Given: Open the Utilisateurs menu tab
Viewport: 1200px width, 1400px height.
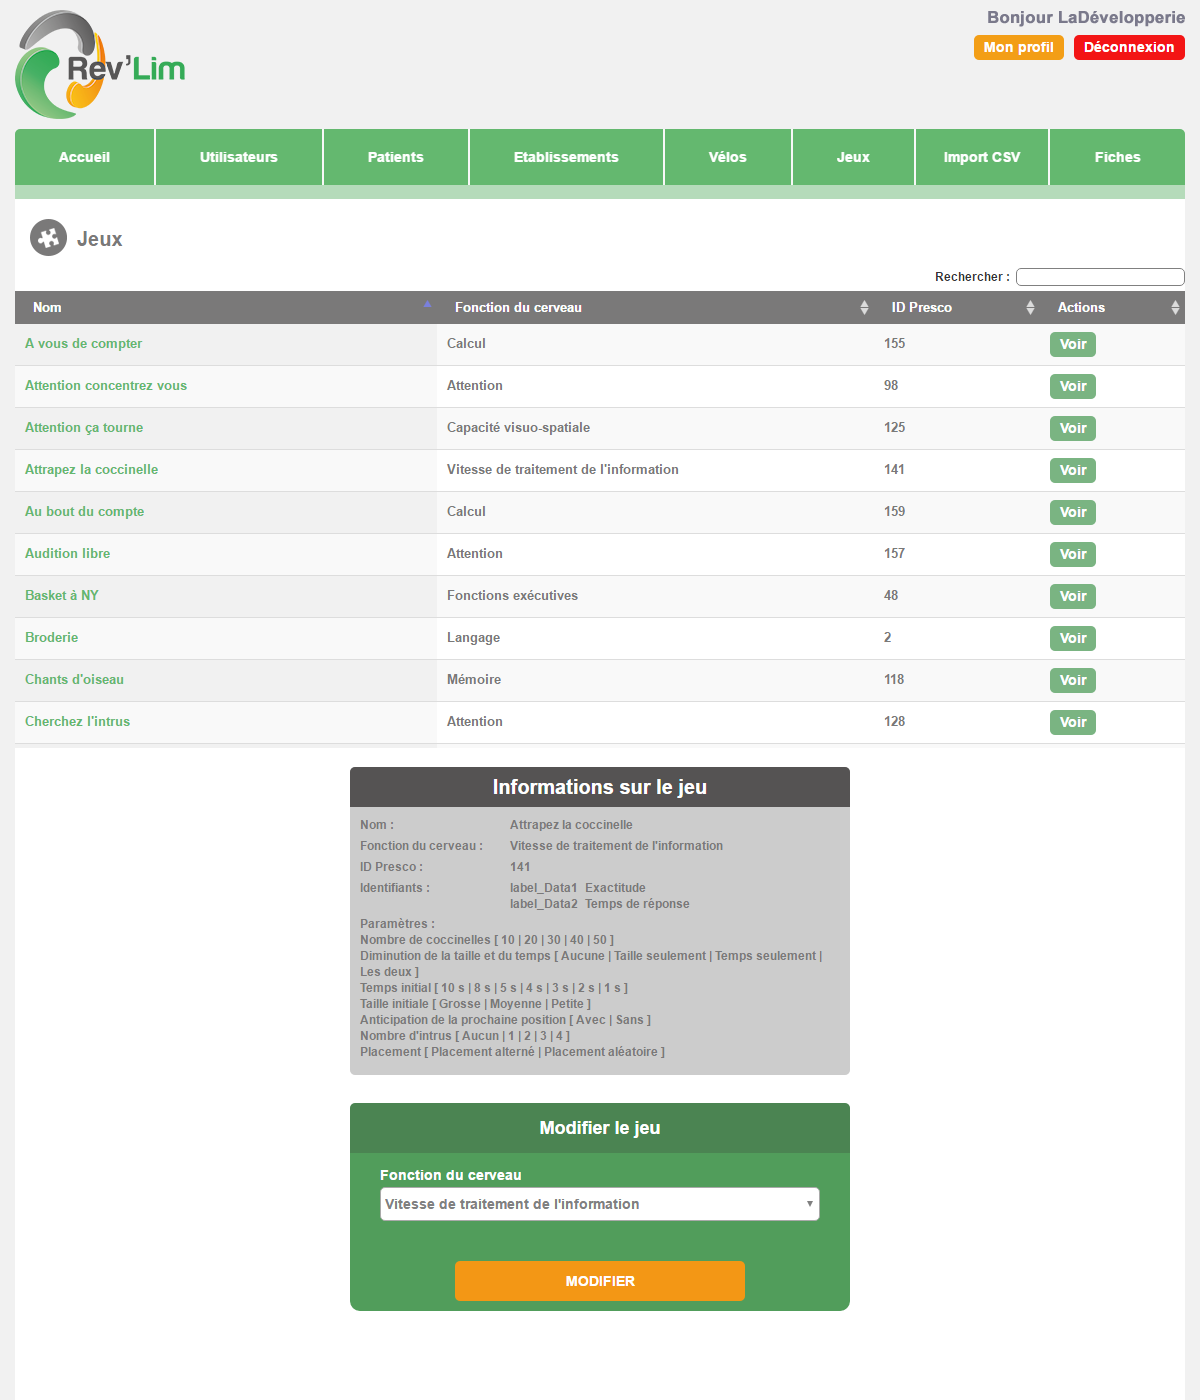Looking at the screenshot, I should pos(238,157).
